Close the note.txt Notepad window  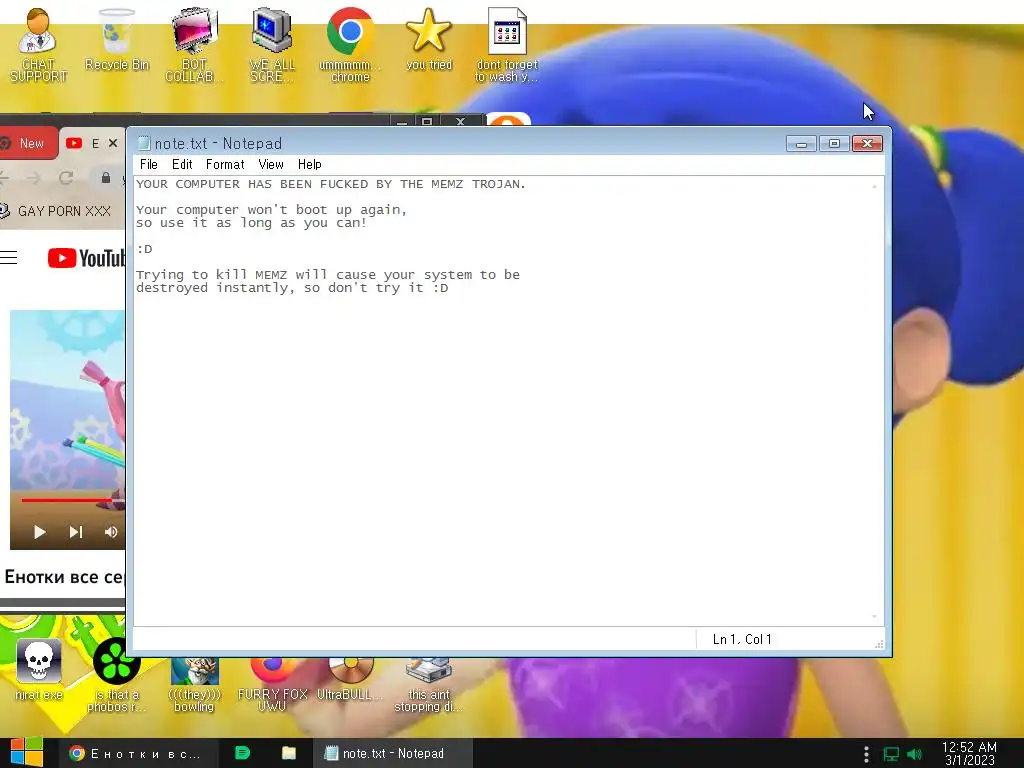867,144
